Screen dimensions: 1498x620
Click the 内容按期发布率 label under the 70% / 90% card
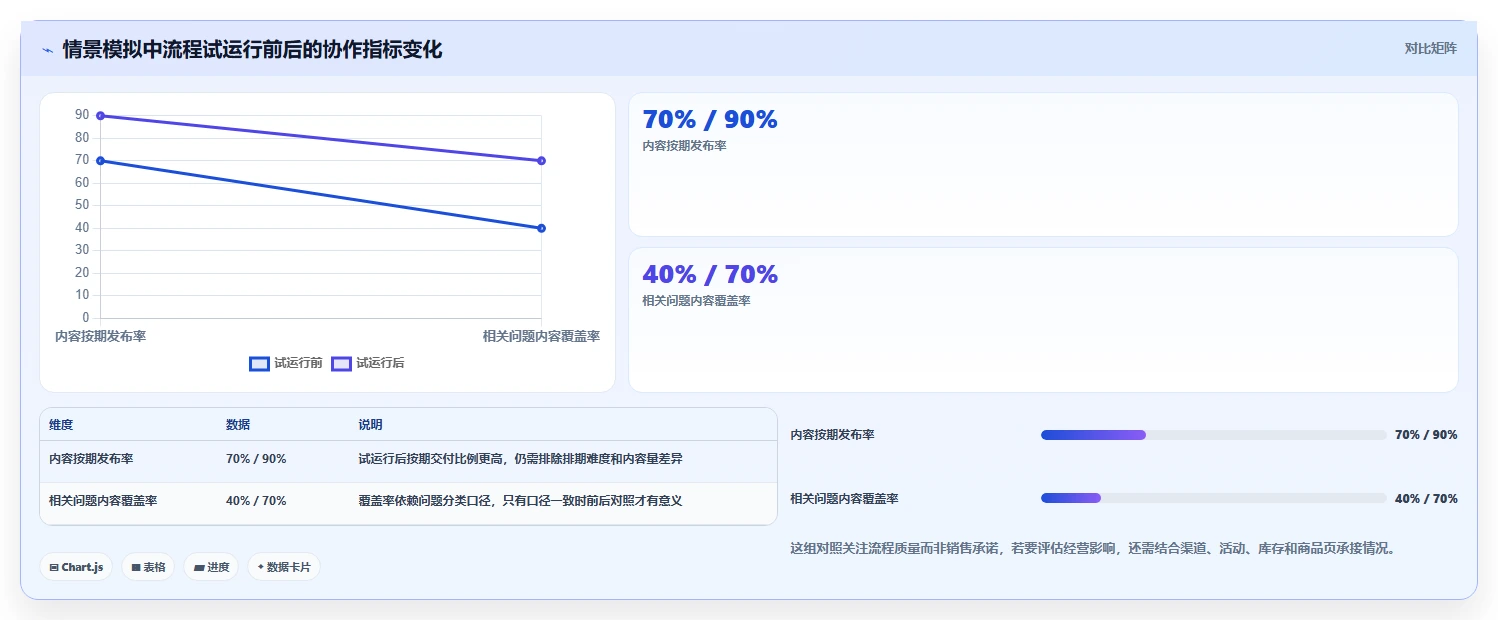[684, 146]
